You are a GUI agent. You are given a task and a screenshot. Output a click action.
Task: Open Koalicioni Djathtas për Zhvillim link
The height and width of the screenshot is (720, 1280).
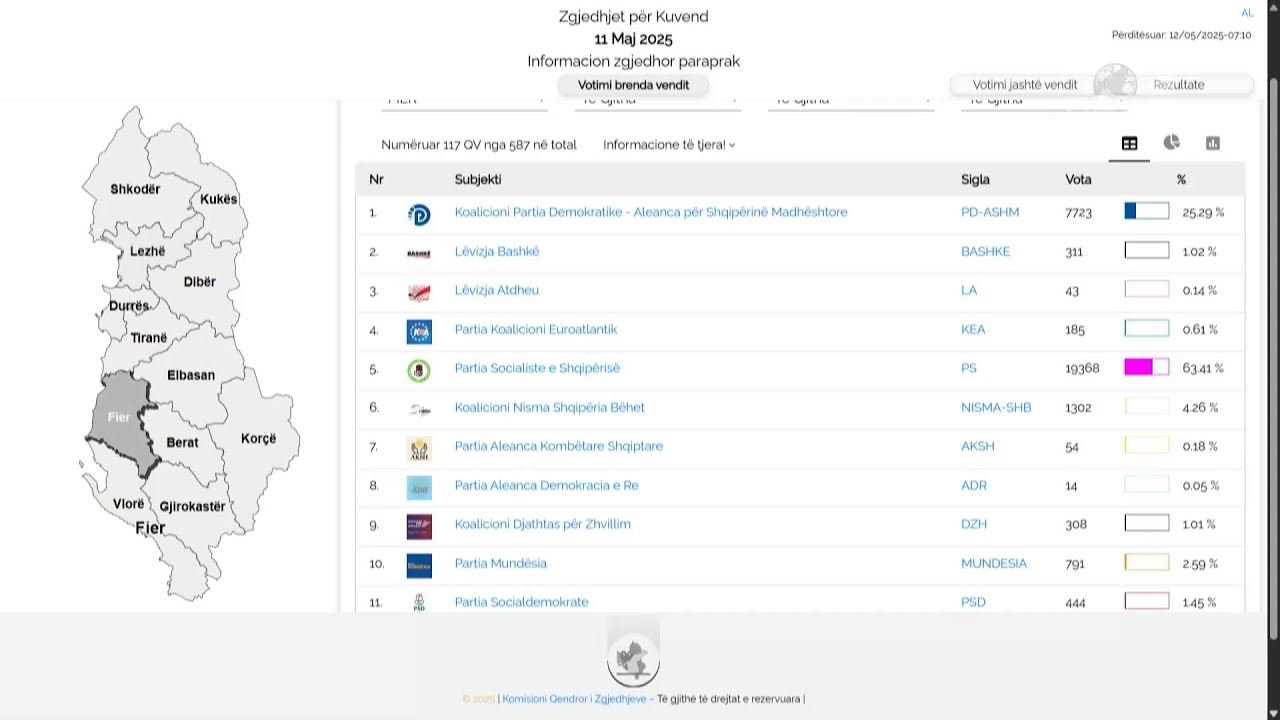pyautogui.click(x=543, y=524)
